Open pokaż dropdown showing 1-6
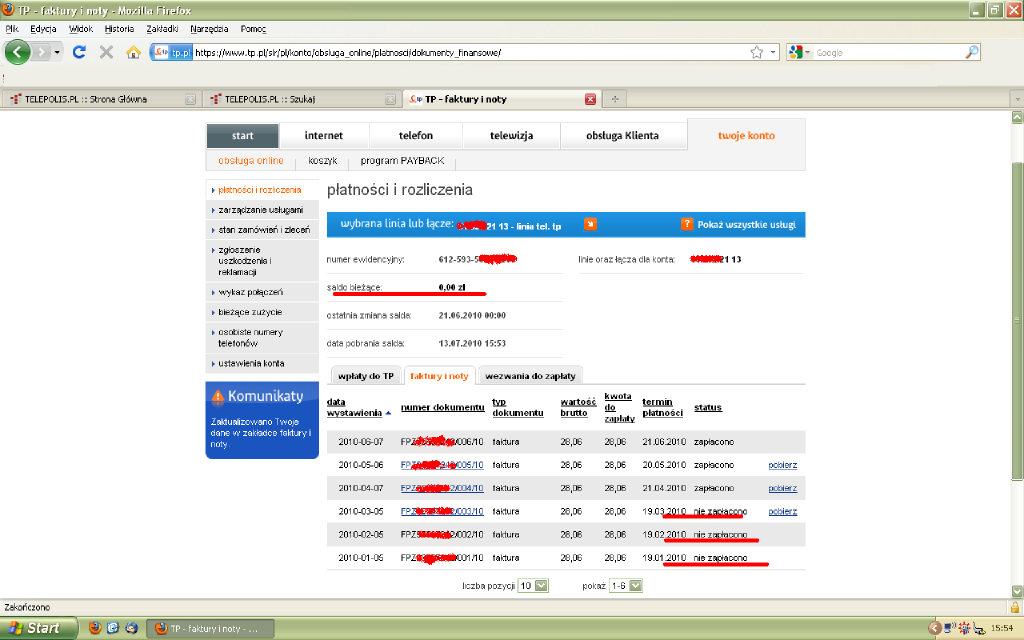1024x640 pixels. click(x=626, y=586)
